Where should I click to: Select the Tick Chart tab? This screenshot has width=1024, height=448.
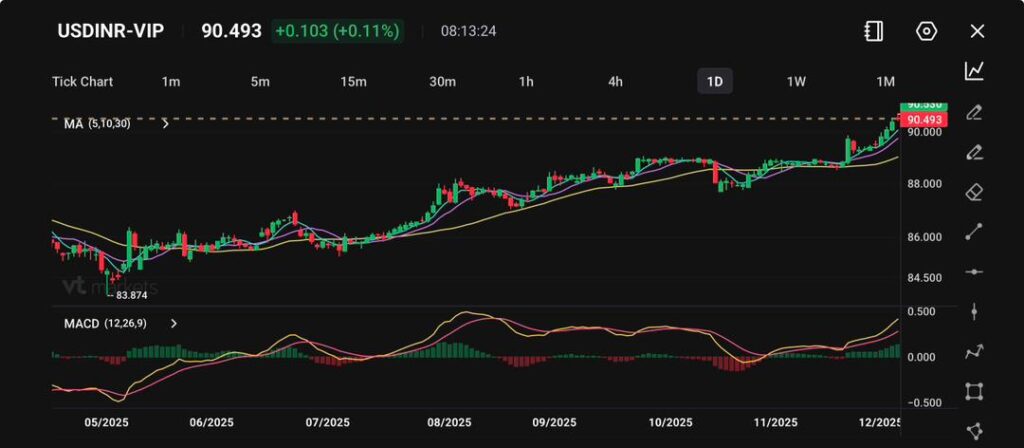point(82,81)
